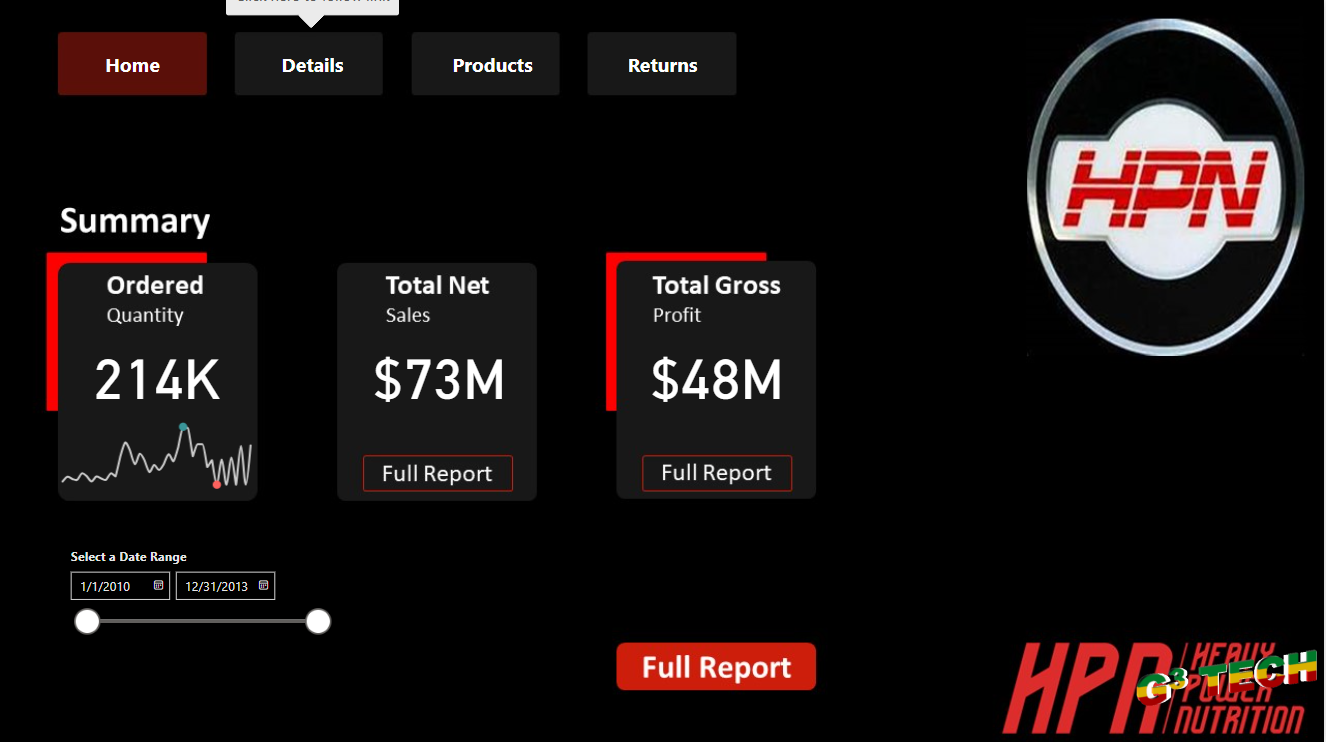Viewport: 1326px width, 742px height.
Task: Click the HPN round logo image
Action: (x=1166, y=187)
